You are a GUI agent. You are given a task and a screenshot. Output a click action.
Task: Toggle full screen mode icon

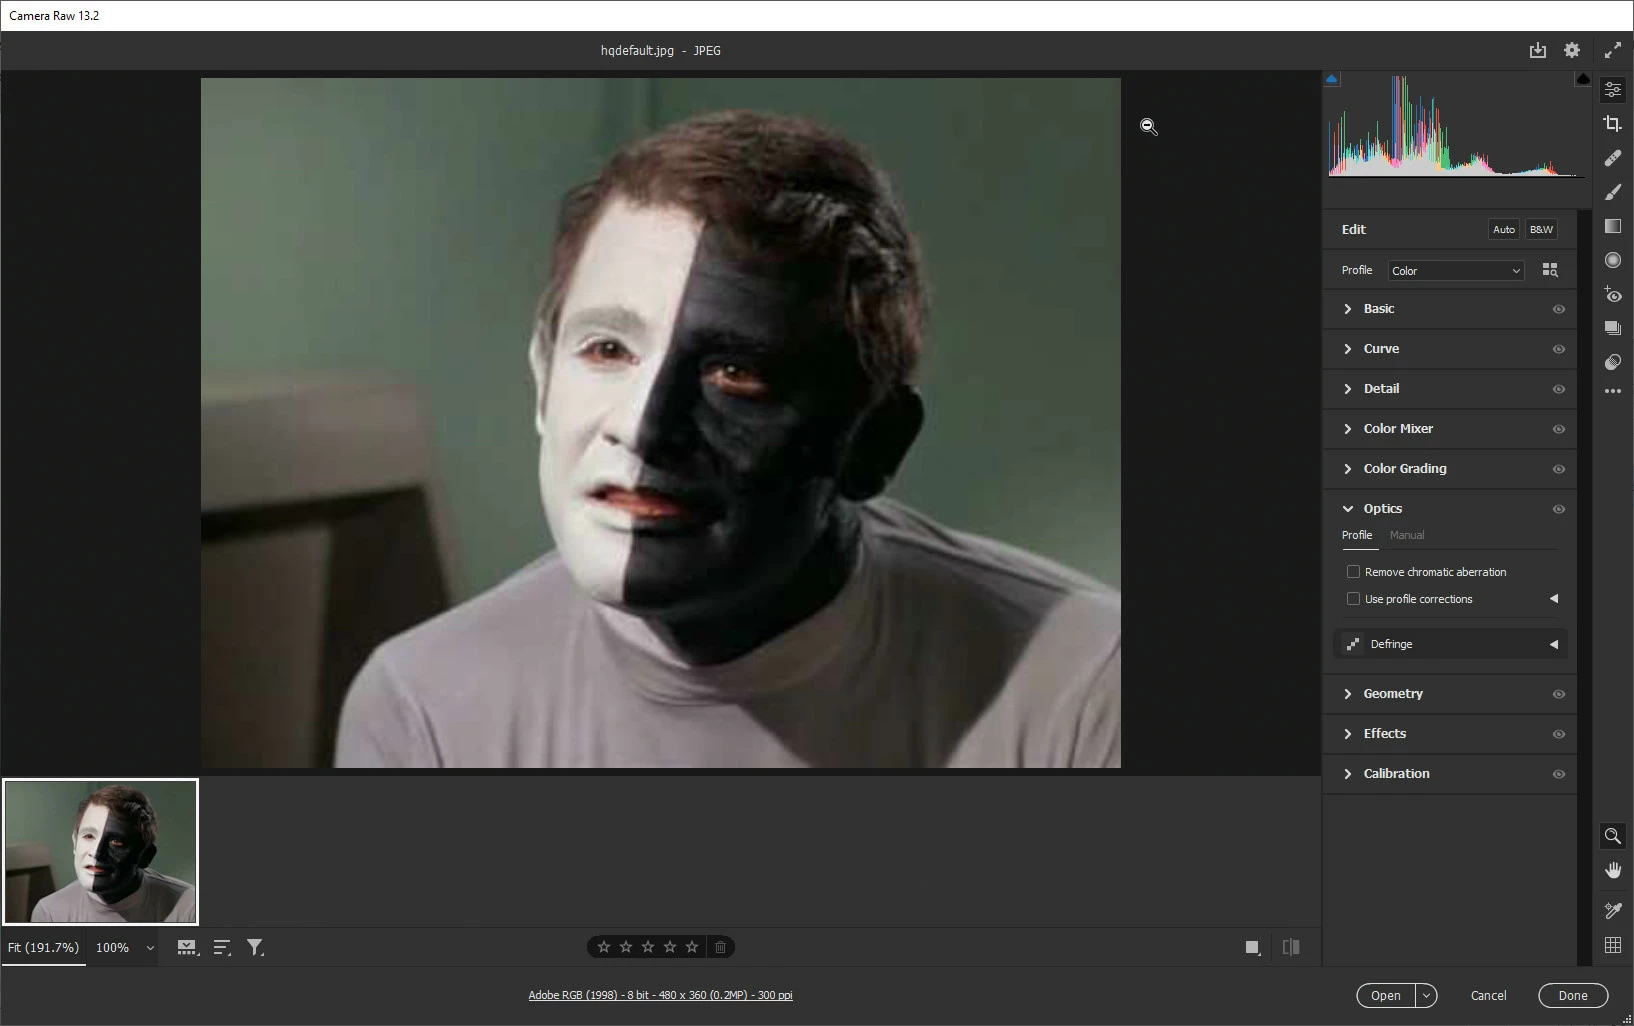tap(1612, 50)
